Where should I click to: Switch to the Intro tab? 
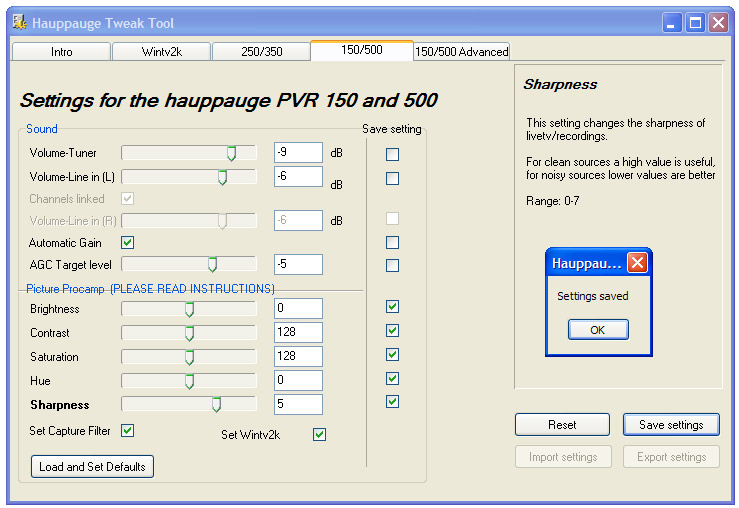pos(61,51)
